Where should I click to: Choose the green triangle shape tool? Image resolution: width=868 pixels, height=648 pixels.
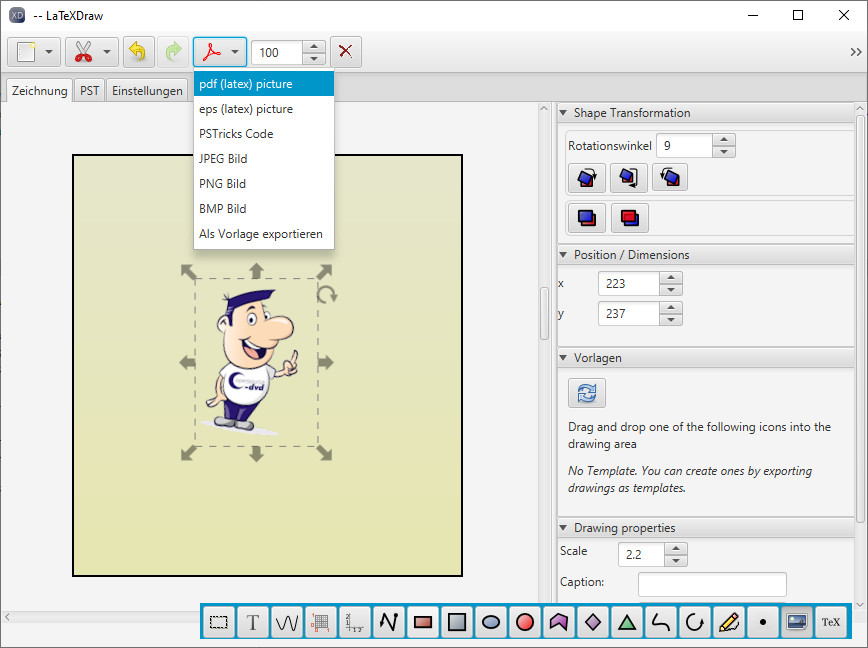(626, 622)
